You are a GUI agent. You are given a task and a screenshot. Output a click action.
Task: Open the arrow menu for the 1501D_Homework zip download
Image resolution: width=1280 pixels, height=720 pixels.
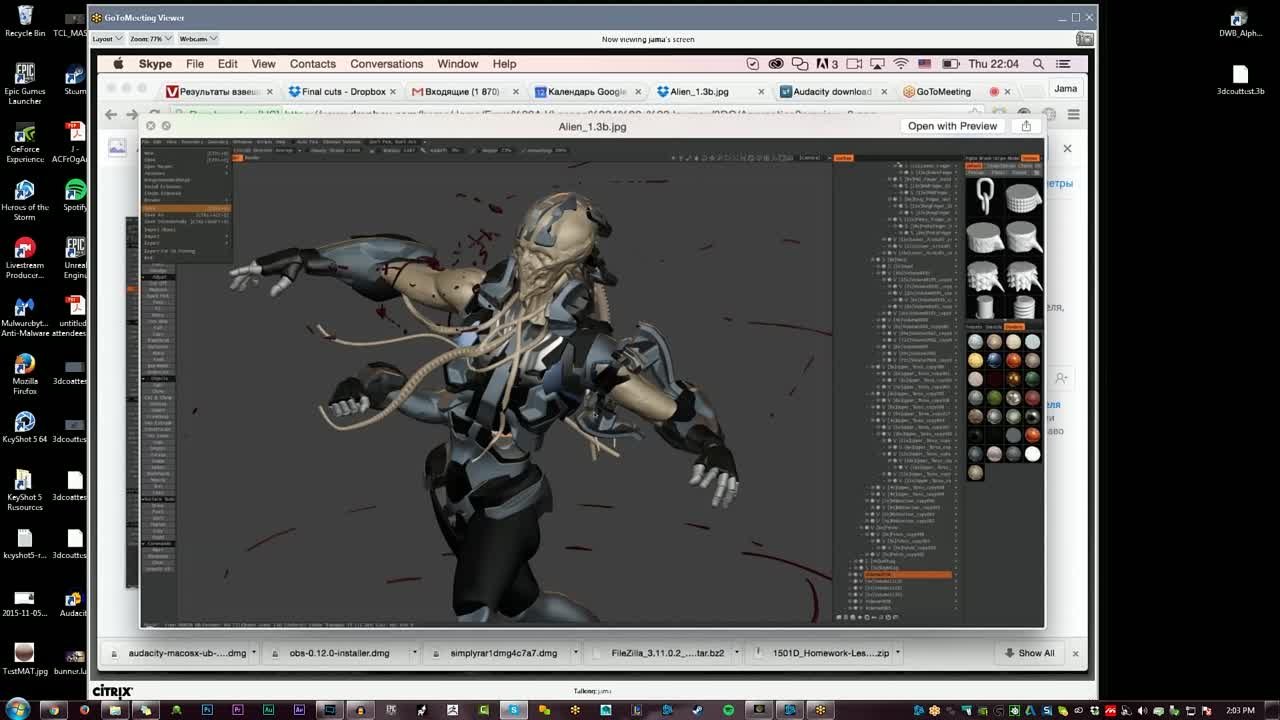(x=897, y=653)
